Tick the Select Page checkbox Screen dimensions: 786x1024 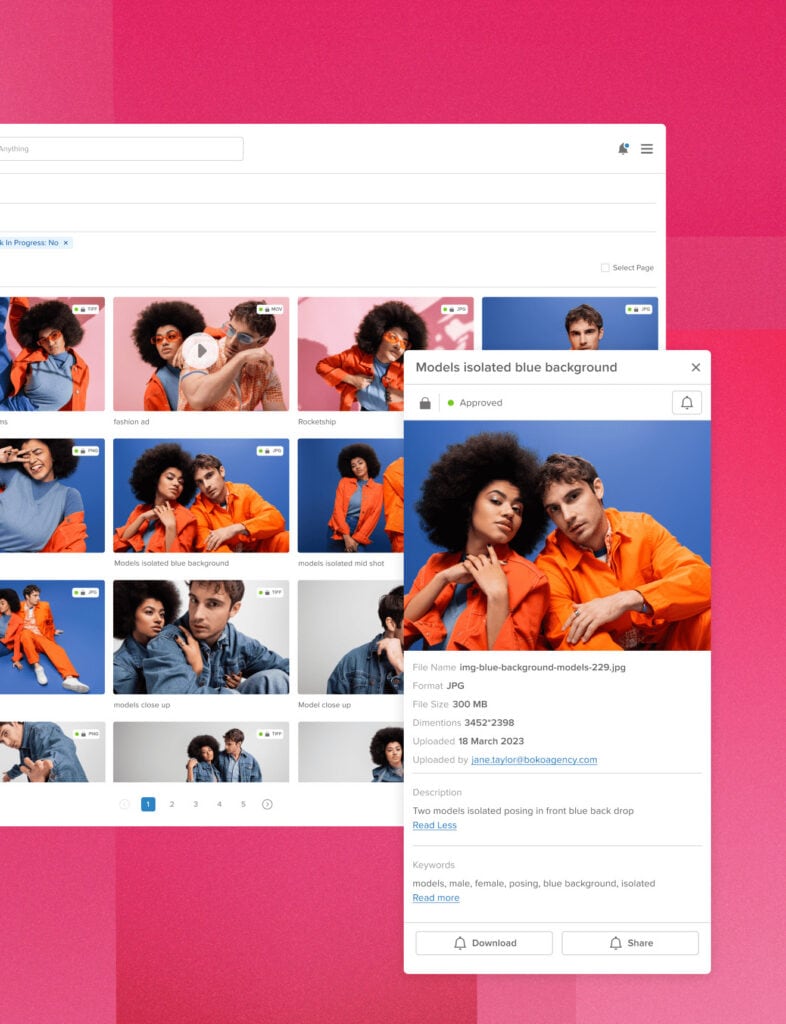[605, 268]
